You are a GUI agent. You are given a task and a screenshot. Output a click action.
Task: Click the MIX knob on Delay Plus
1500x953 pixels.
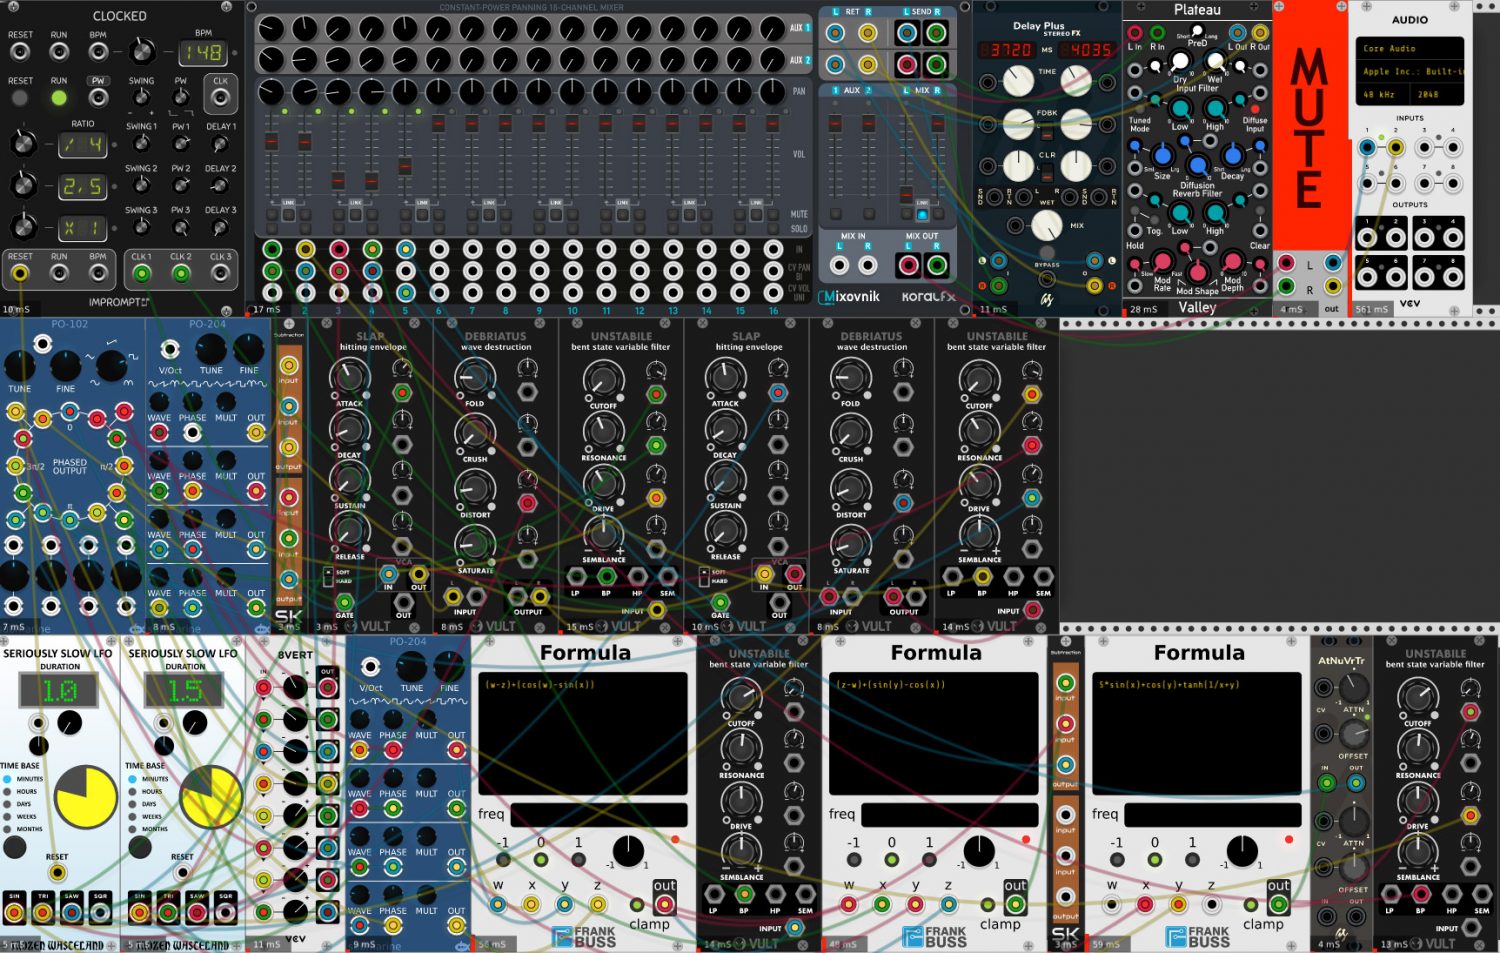pyautogui.click(x=1046, y=225)
